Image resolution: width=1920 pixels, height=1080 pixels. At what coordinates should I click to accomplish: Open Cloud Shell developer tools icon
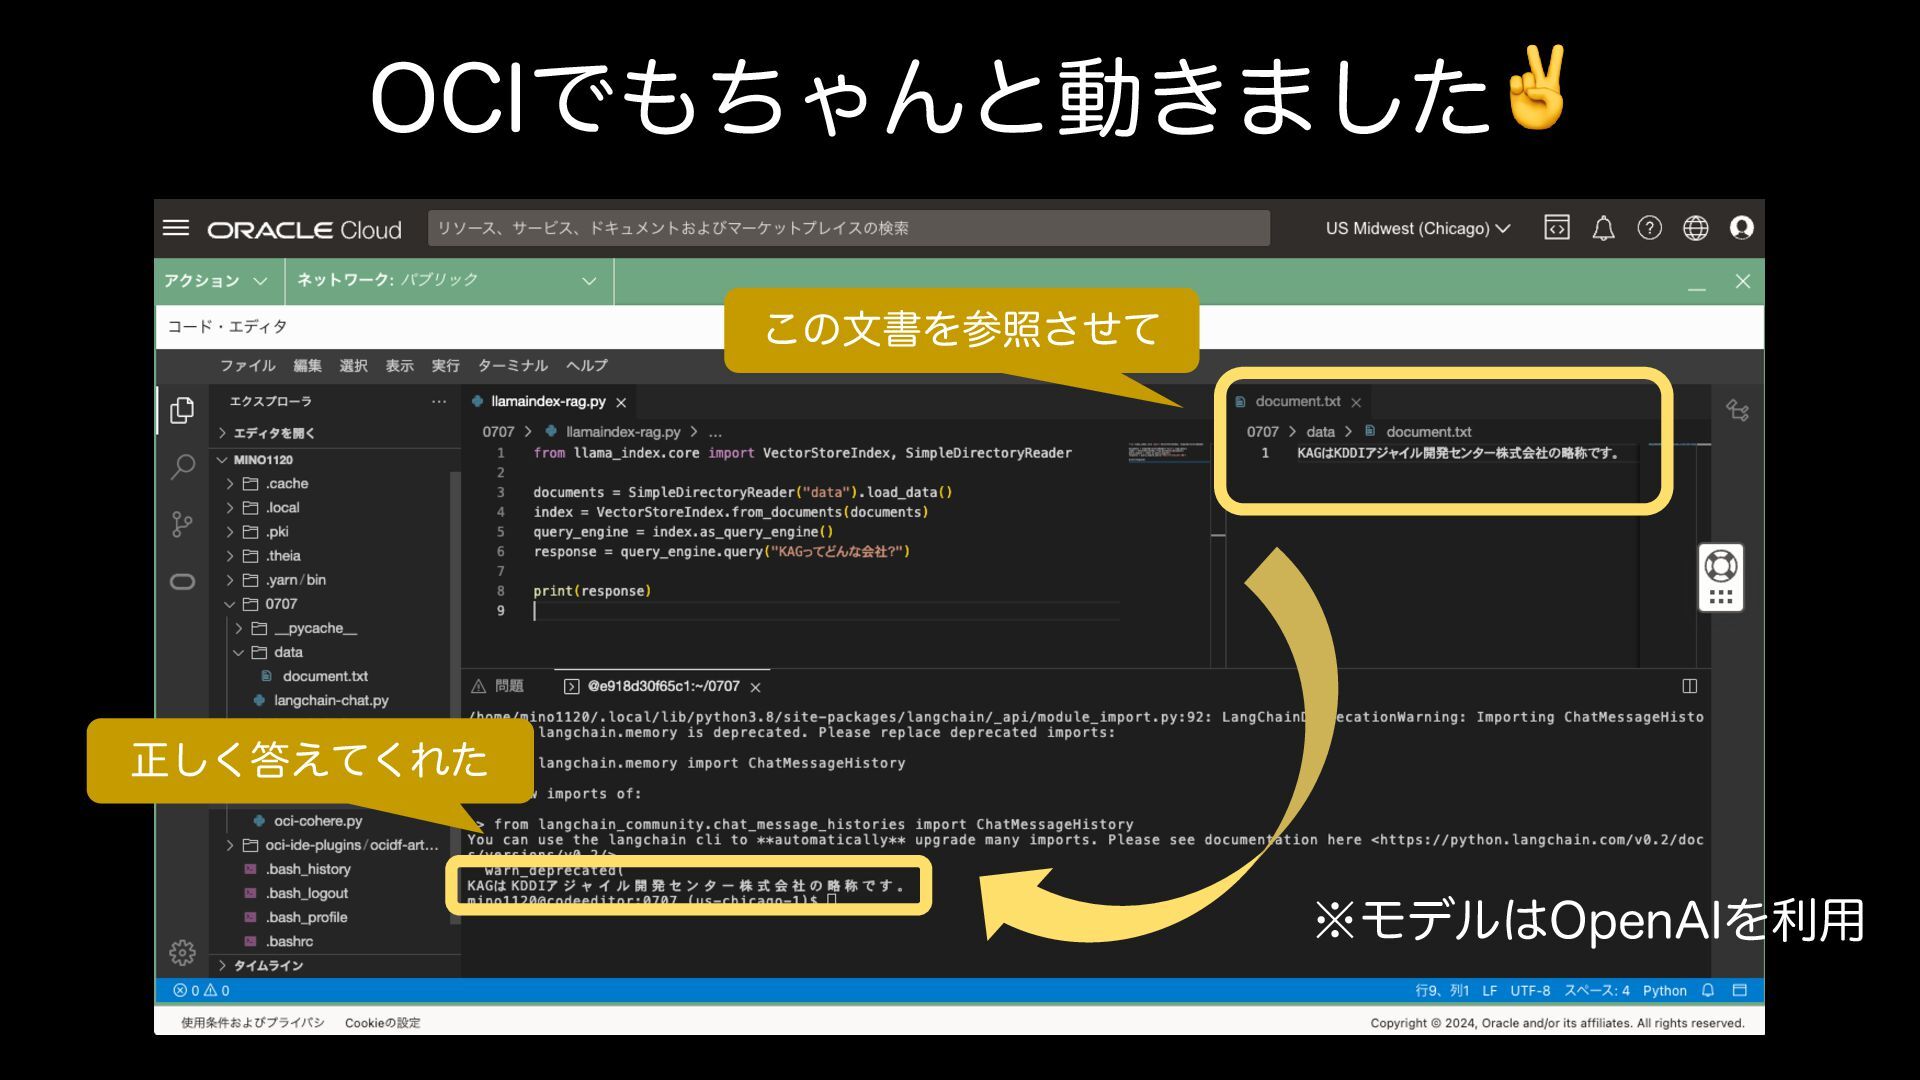1557,228
